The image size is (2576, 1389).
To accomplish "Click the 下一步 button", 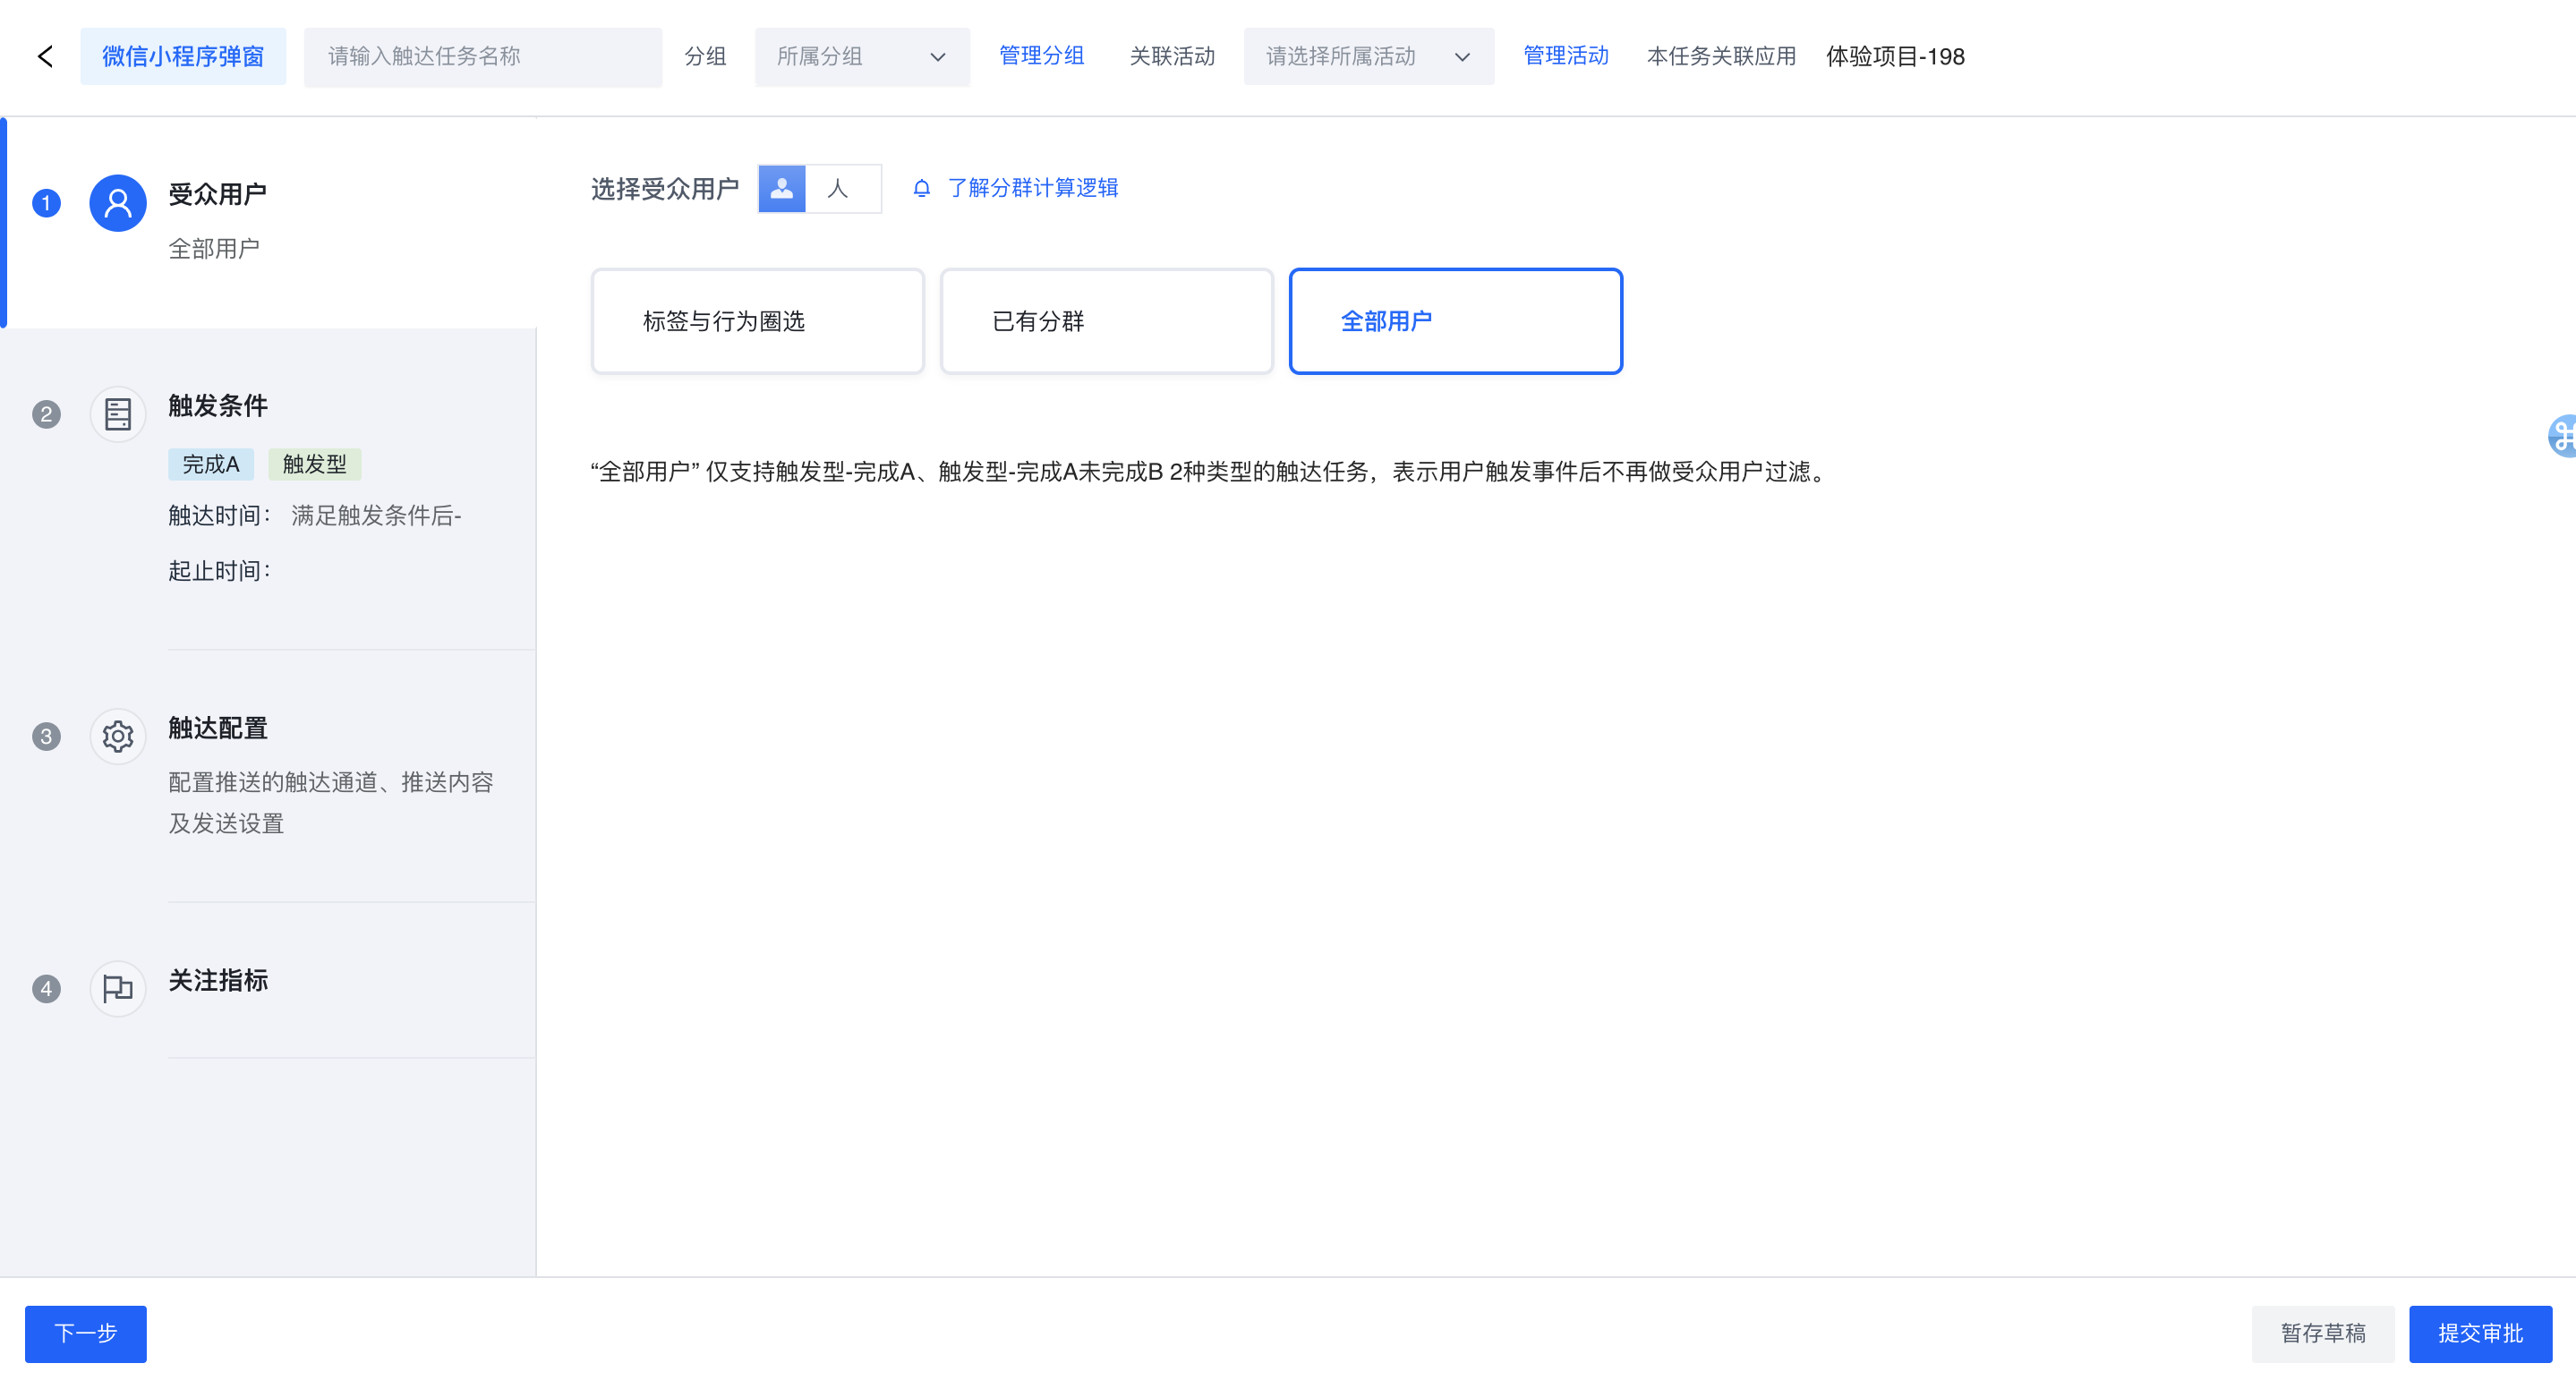I will pyautogui.click(x=86, y=1333).
